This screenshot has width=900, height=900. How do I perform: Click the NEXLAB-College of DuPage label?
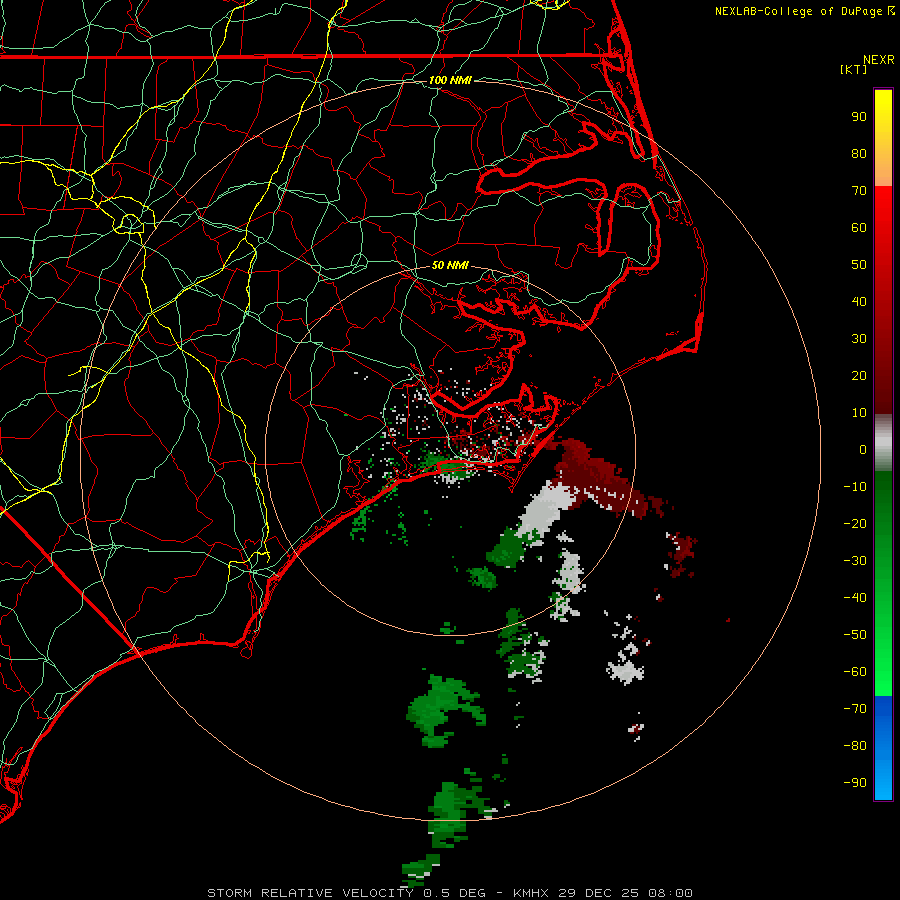(804, 11)
